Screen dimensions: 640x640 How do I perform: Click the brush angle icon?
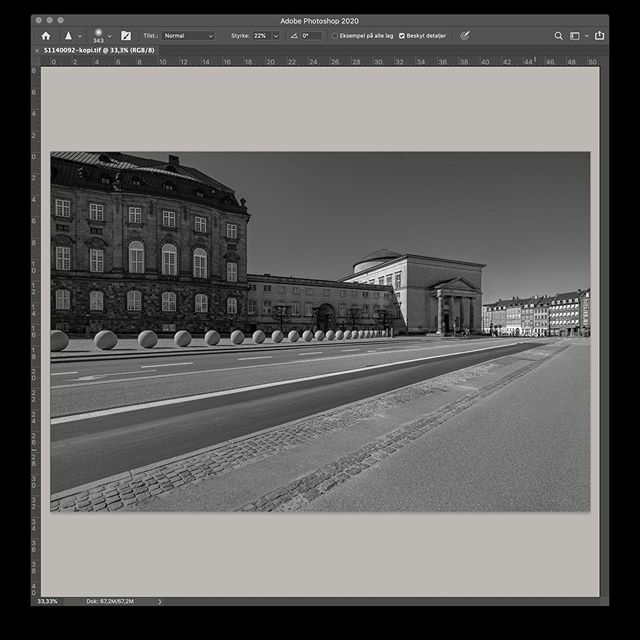tap(294, 36)
